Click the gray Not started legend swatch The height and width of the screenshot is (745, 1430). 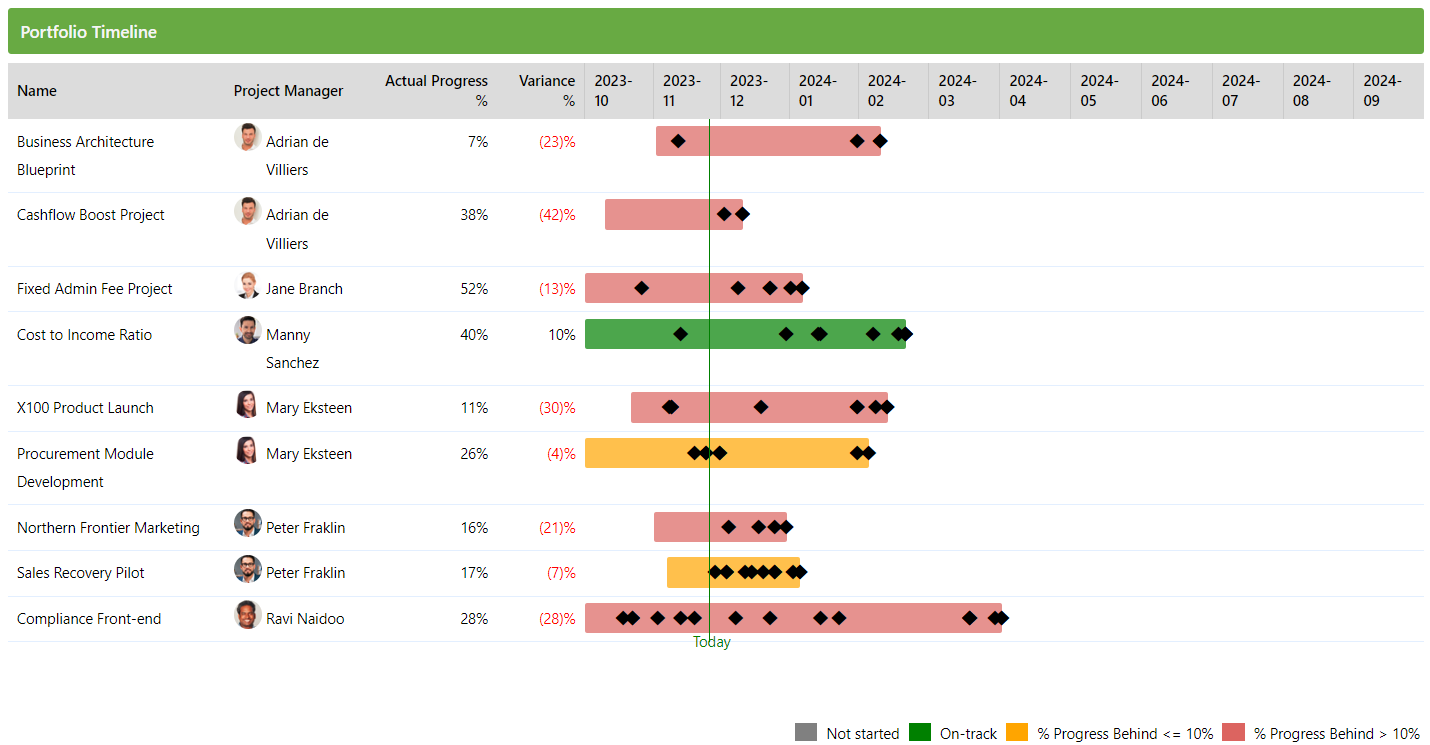pos(806,733)
